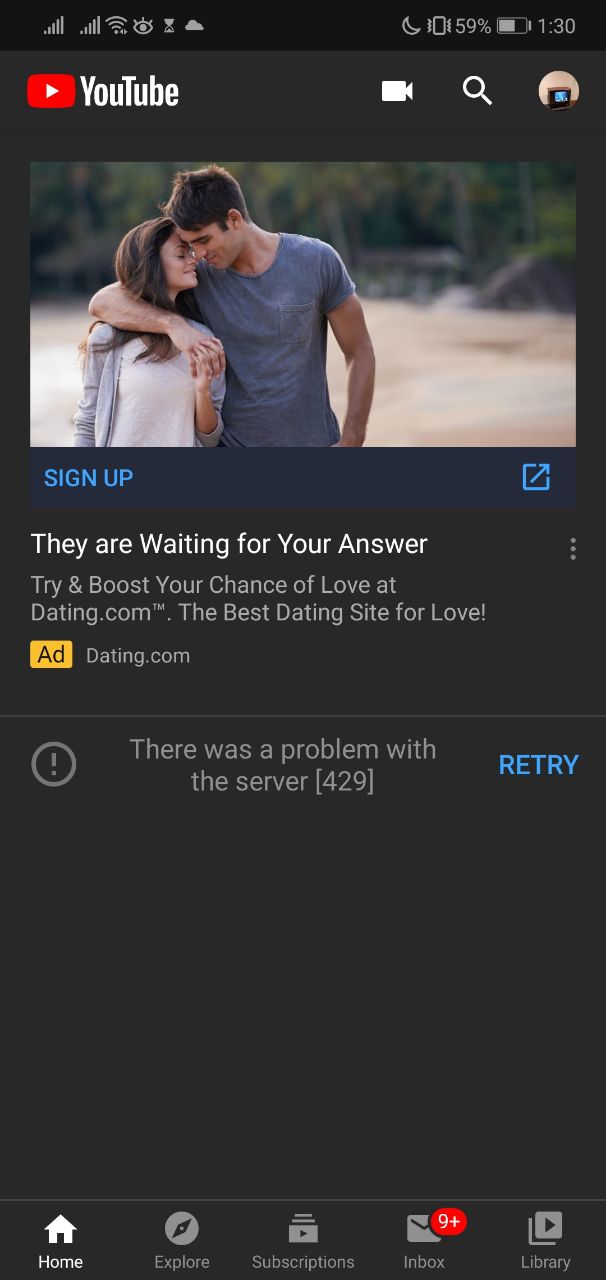Switch to the Explore tab
Viewport: 606px width, 1280px height.
[182, 1241]
